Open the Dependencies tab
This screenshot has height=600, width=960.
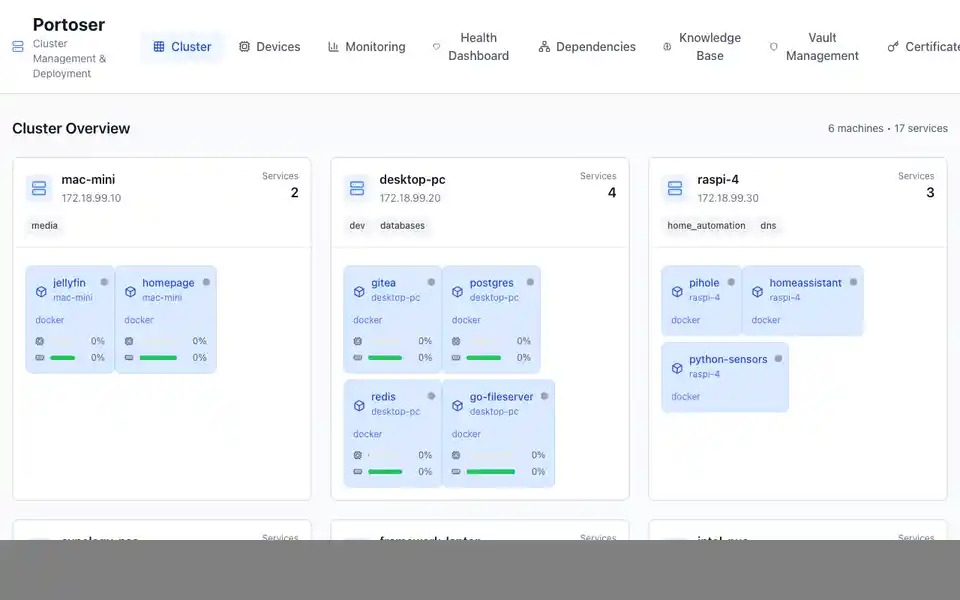coord(587,47)
